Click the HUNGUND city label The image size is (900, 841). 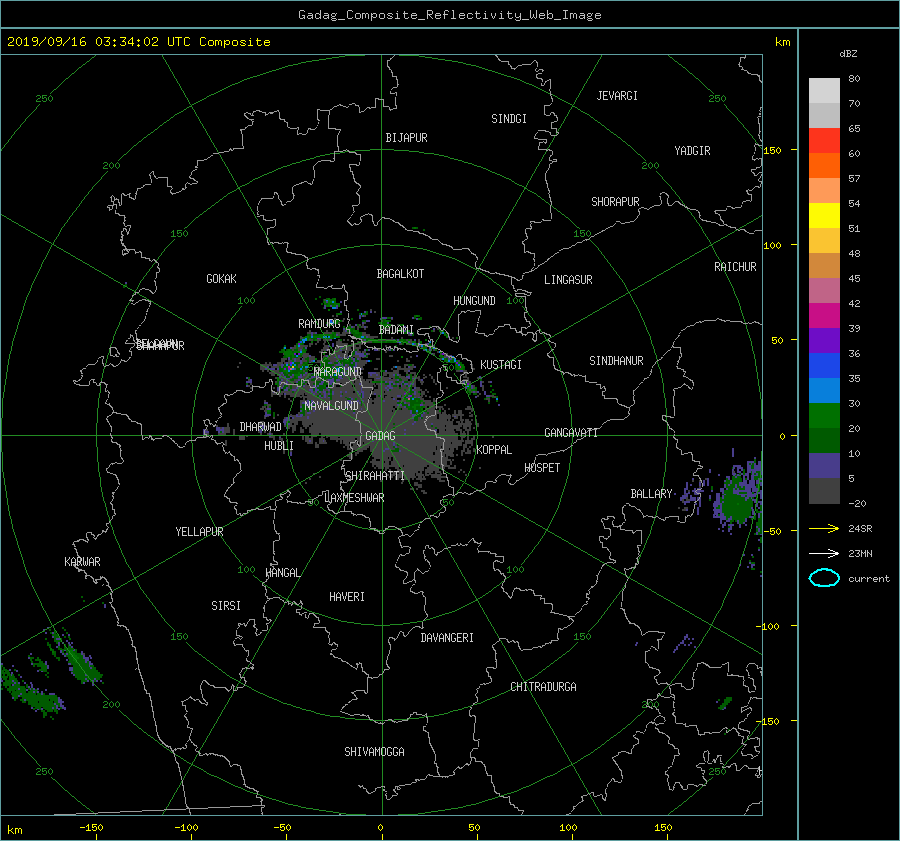tap(474, 301)
